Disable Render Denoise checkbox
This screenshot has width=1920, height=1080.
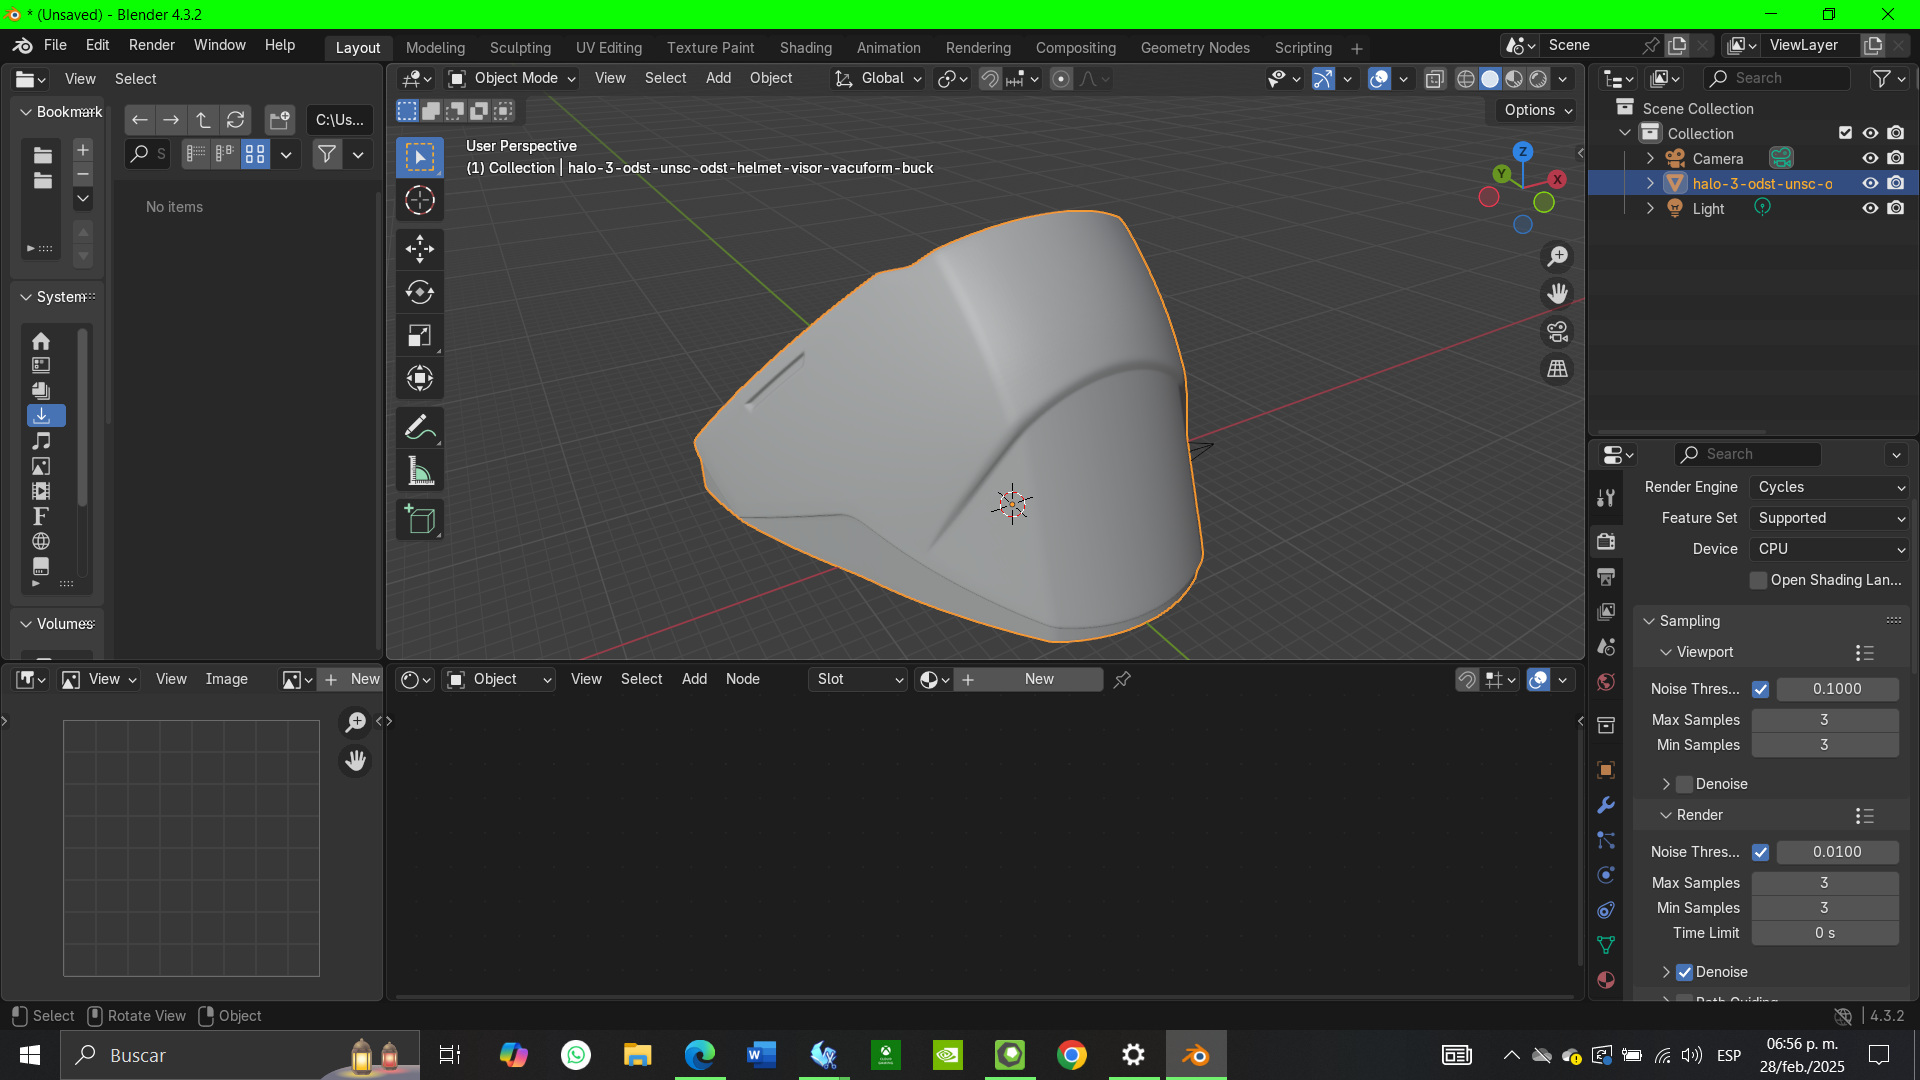(x=1685, y=972)
